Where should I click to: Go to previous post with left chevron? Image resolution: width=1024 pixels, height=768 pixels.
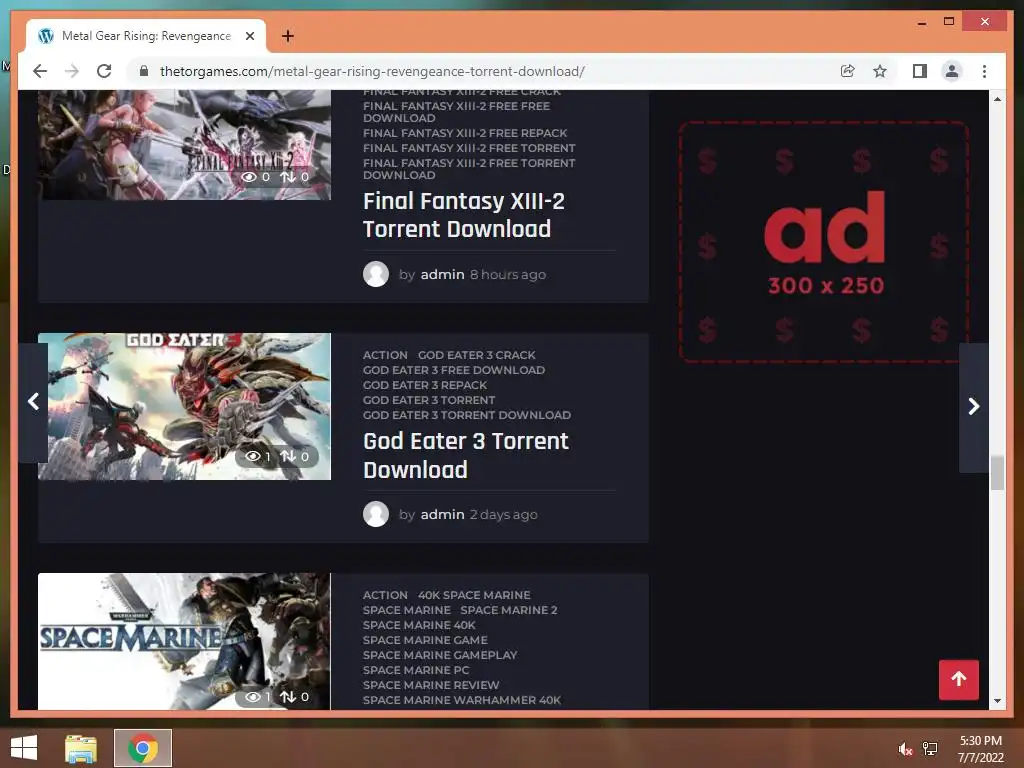pyautogui.click(x=33, y=402)
